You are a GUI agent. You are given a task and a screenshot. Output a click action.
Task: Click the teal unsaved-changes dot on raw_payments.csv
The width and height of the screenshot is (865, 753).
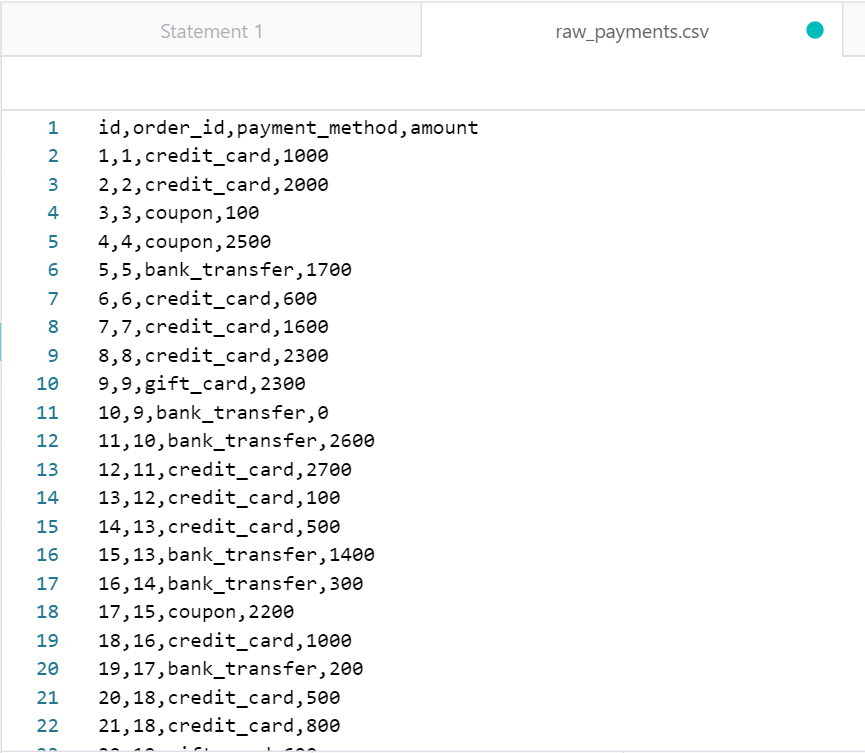[x=814, y=31]
